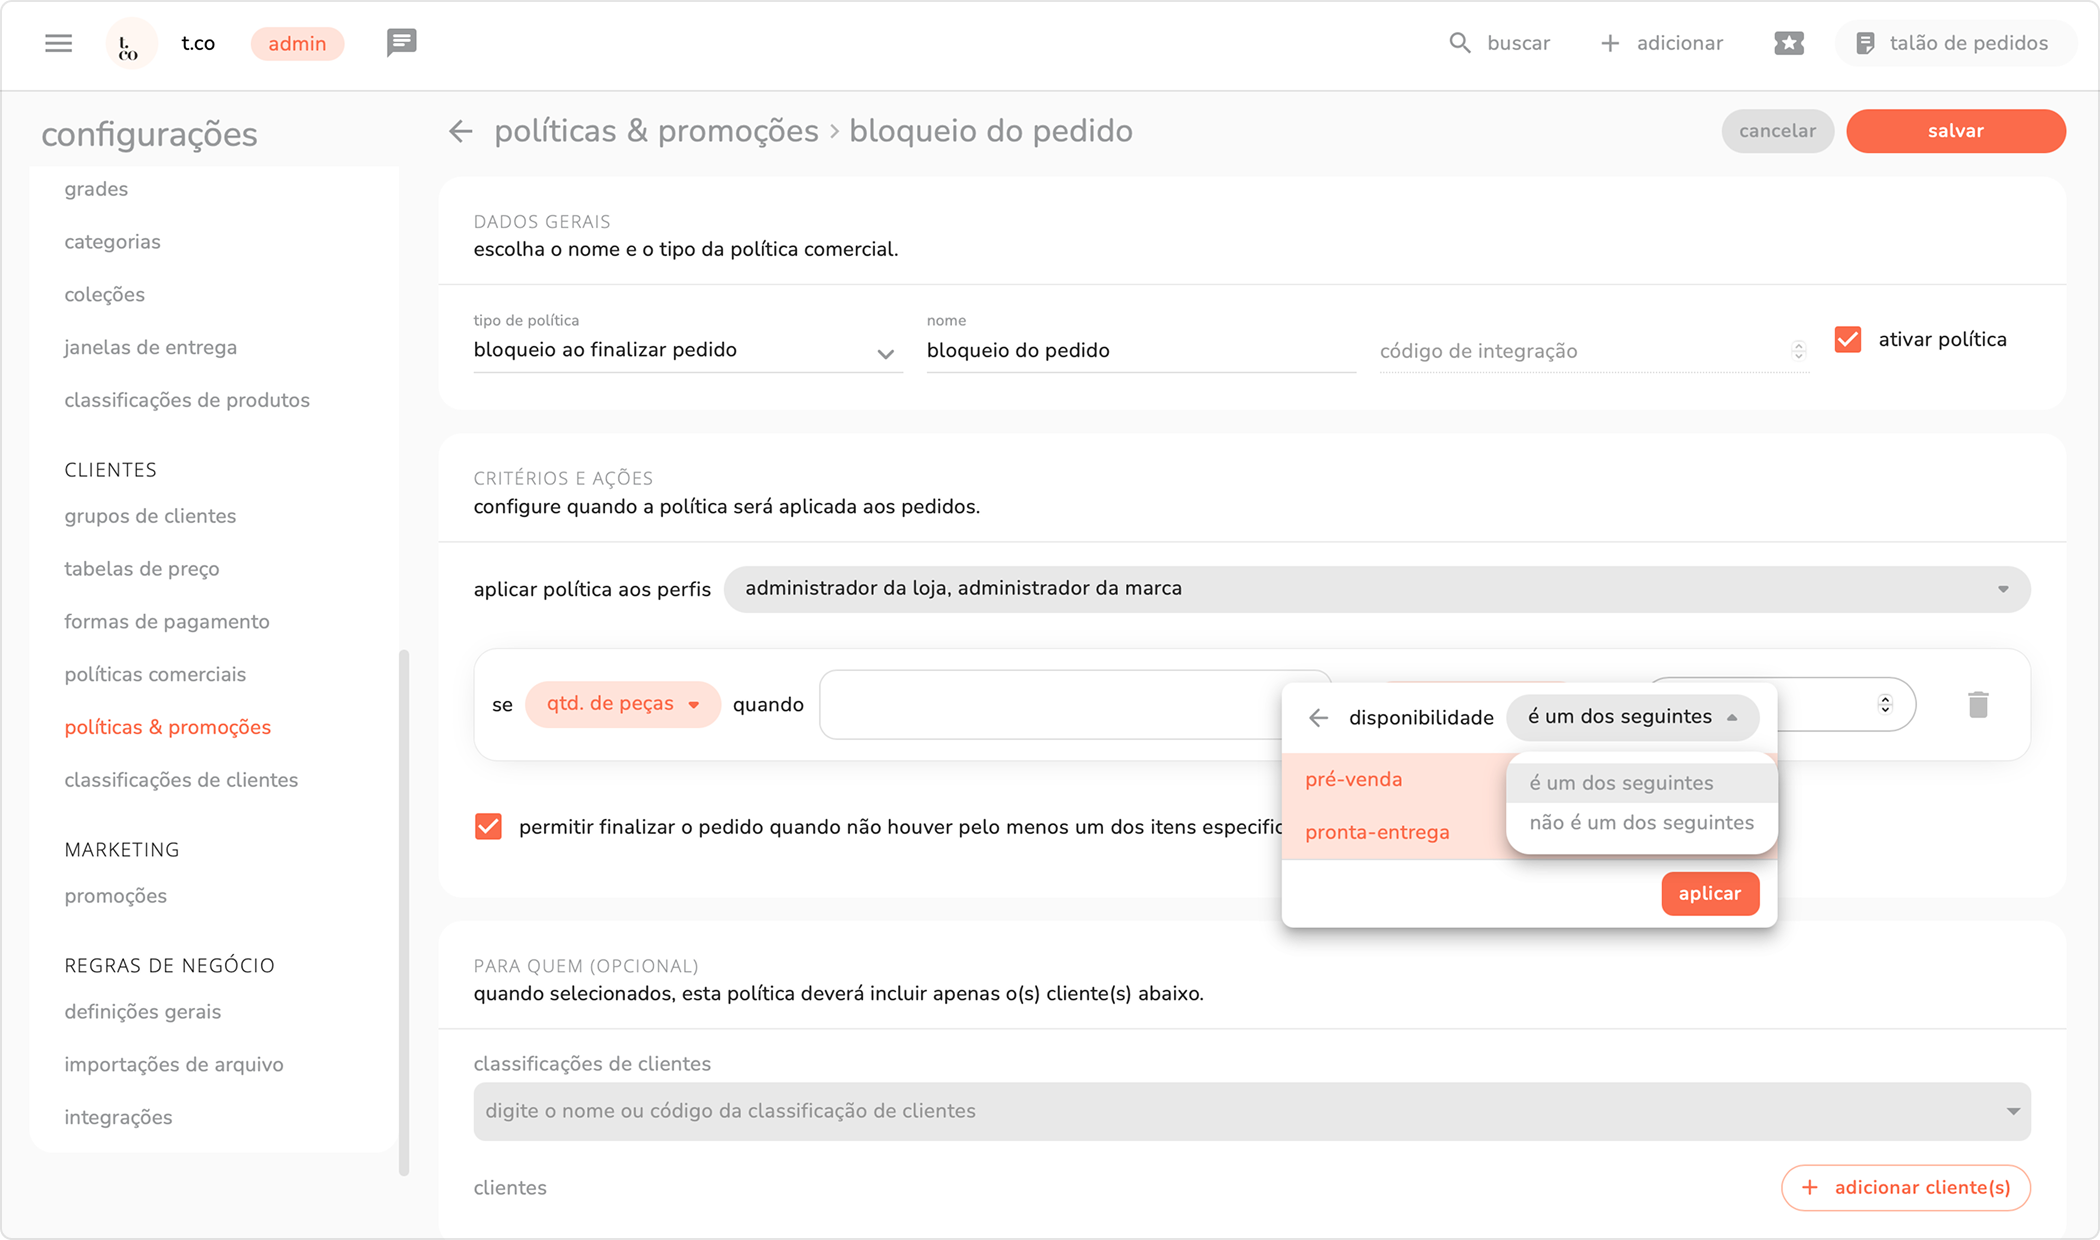Delete the criterion with trash icon
The image size is (2100, 1240).
pyautogui.click(x=1977, y=705)
